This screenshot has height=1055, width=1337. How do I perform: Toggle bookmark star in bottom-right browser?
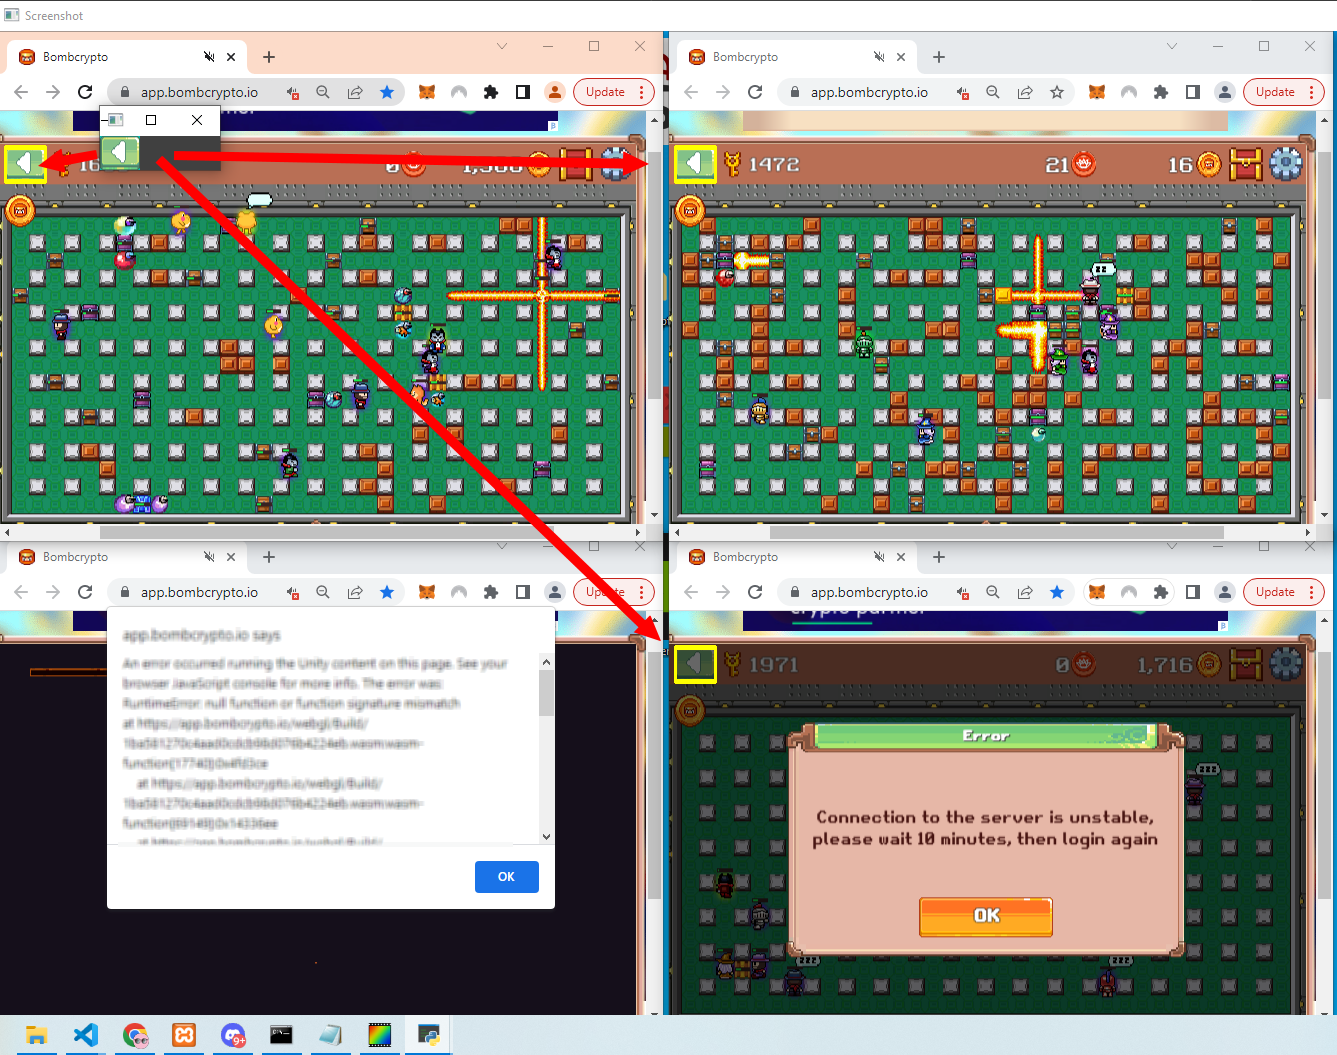[x=1057, y=592]
